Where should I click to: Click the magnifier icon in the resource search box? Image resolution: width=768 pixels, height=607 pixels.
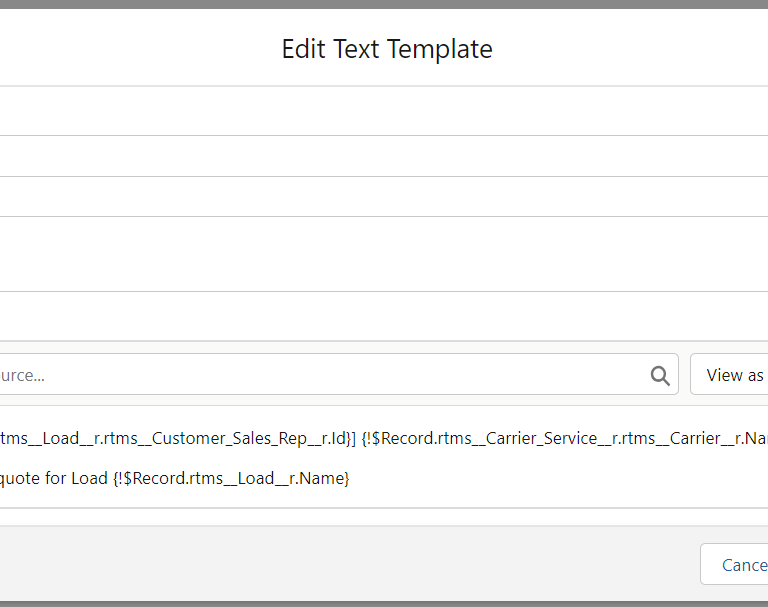(x=660, y=376)
